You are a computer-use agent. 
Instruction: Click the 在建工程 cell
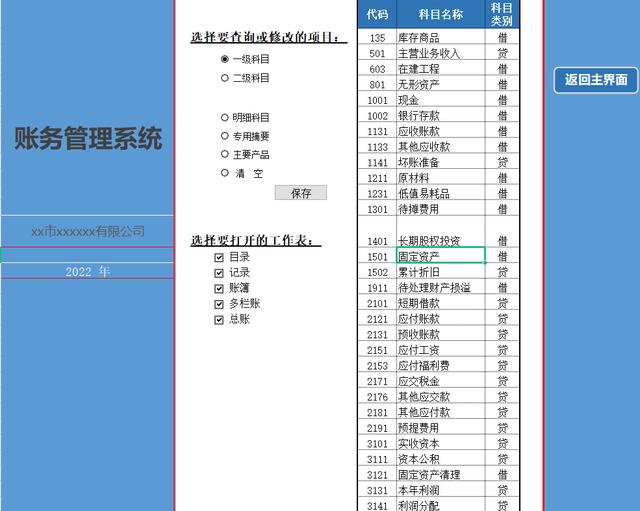click(441, 69)
